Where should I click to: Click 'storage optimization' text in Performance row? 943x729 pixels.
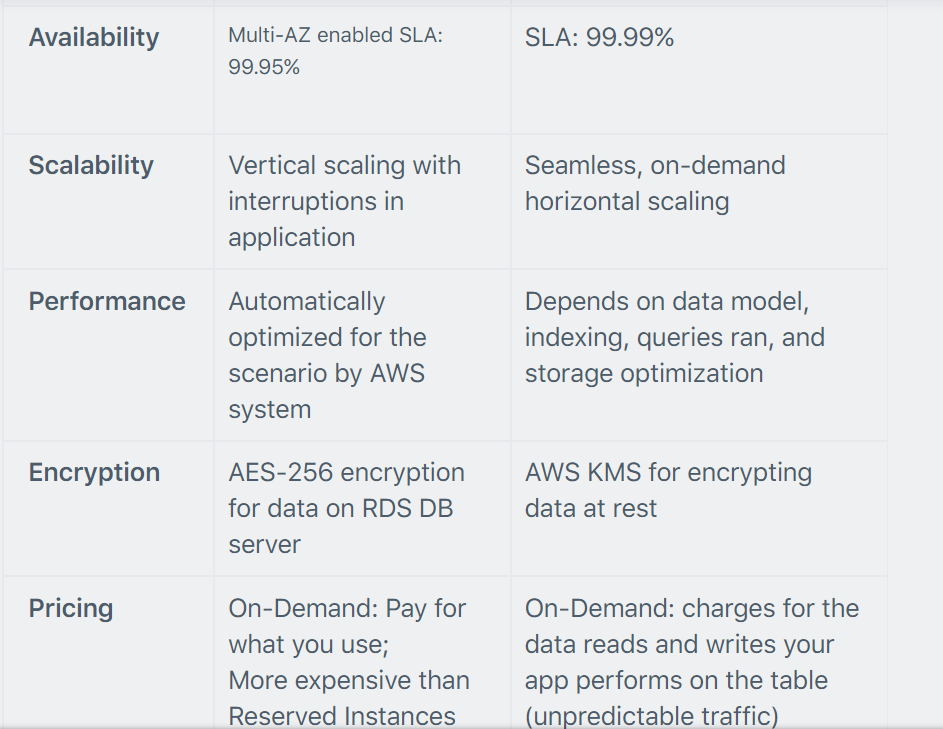pos(644,374)
